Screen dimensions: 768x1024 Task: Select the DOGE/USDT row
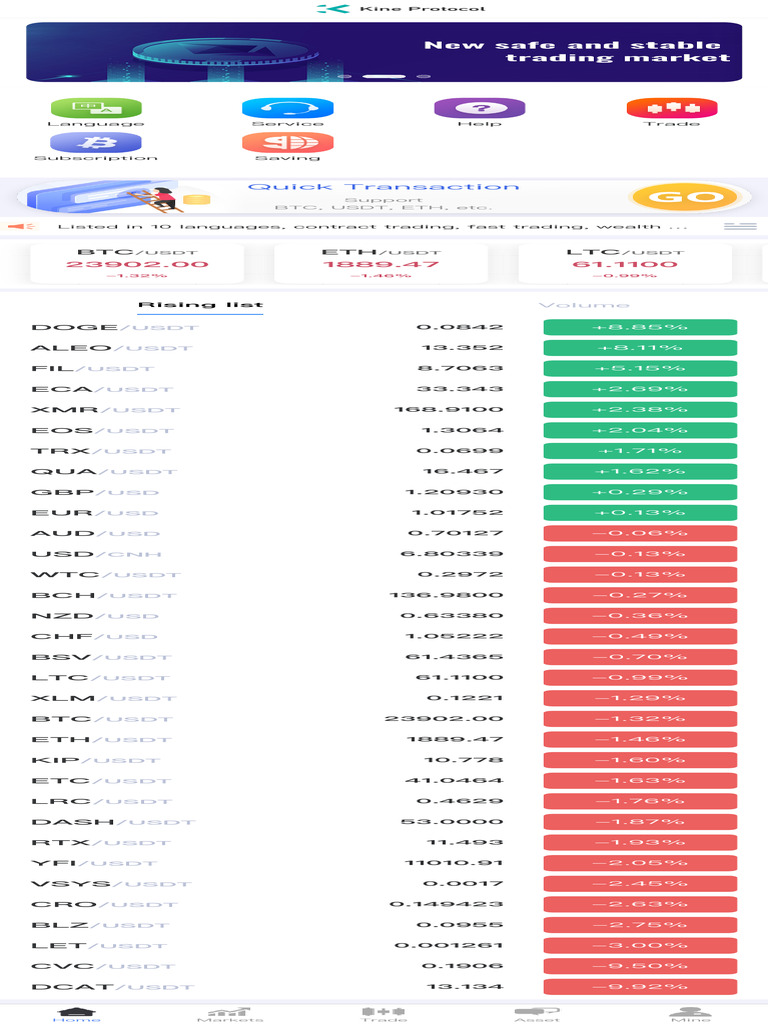[x=384, y=327]
